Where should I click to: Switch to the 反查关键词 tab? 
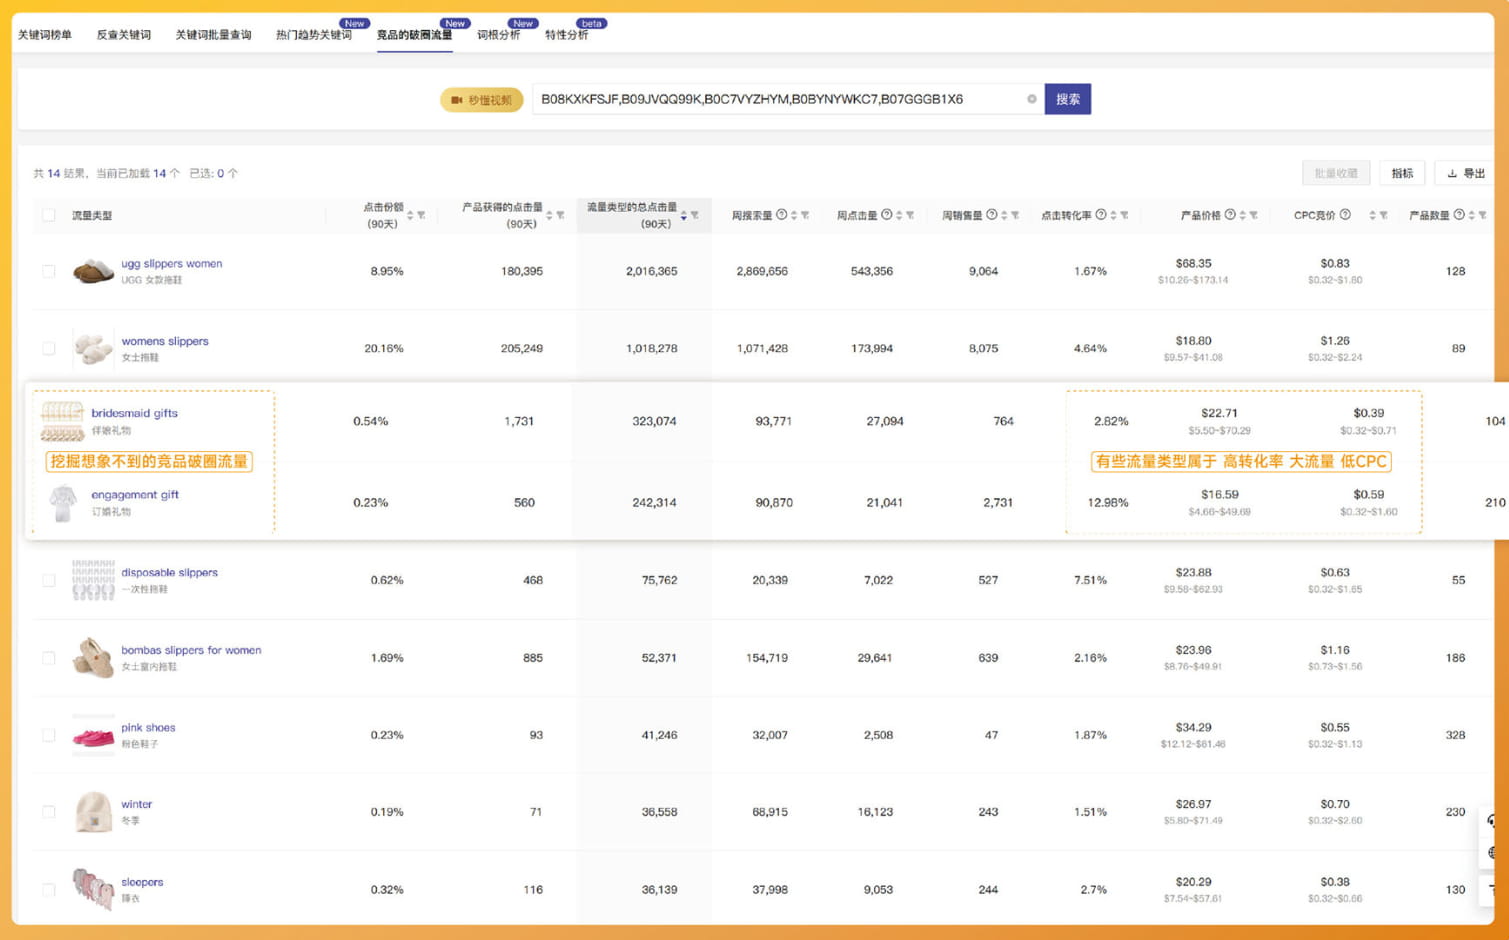[123, 35]
